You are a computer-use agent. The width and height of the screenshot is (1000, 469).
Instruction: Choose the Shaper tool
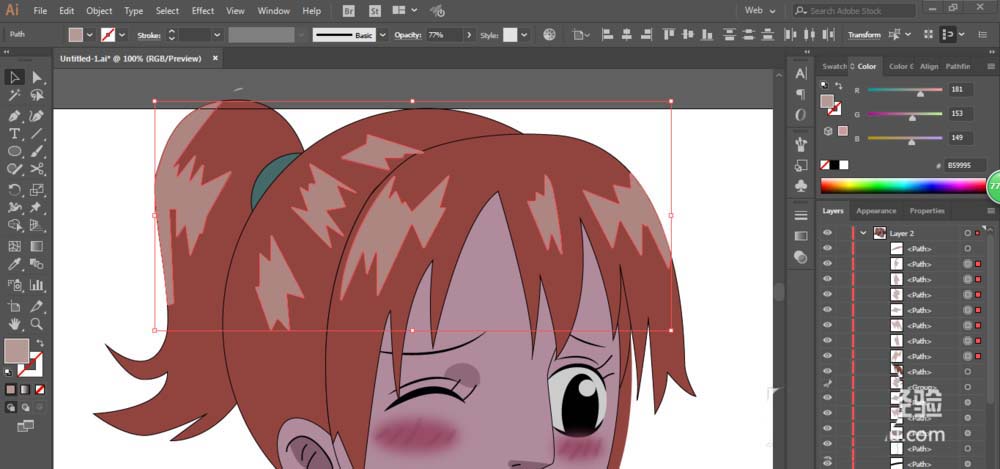(x=14, y=169)
